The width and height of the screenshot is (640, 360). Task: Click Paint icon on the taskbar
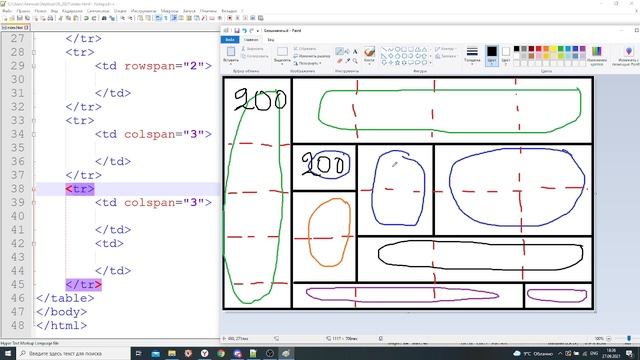pos(286,353)
